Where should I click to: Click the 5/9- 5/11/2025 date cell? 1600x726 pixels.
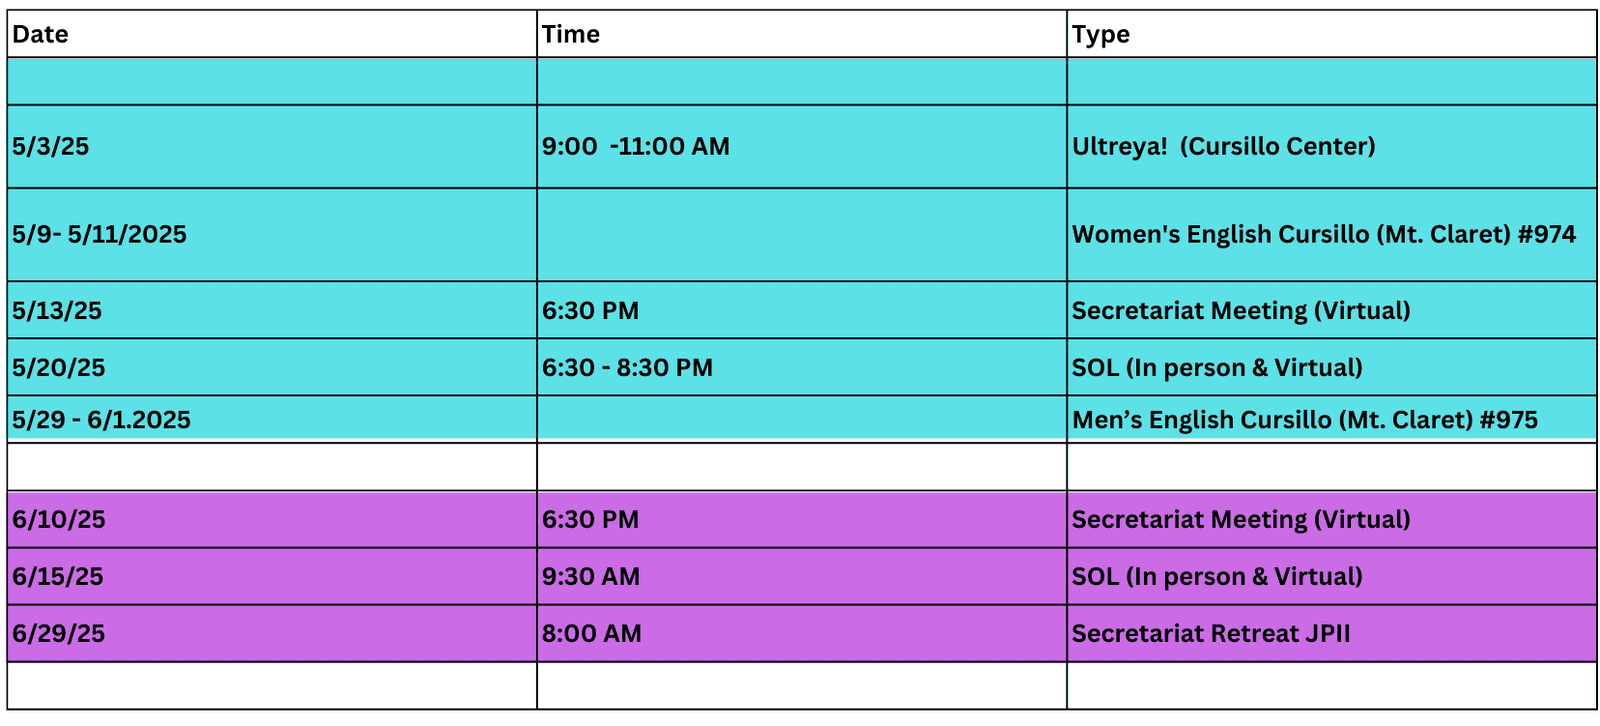pos(272,235)
